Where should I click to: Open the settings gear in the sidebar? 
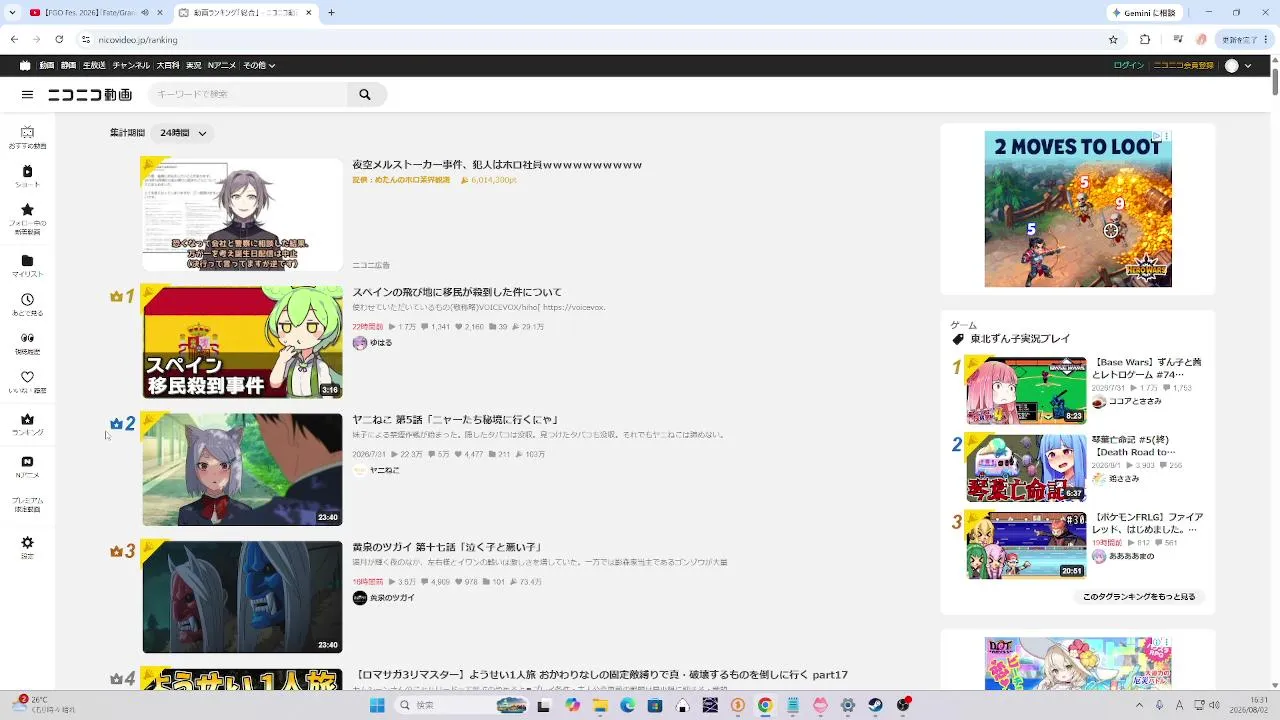tap(27, 543)
